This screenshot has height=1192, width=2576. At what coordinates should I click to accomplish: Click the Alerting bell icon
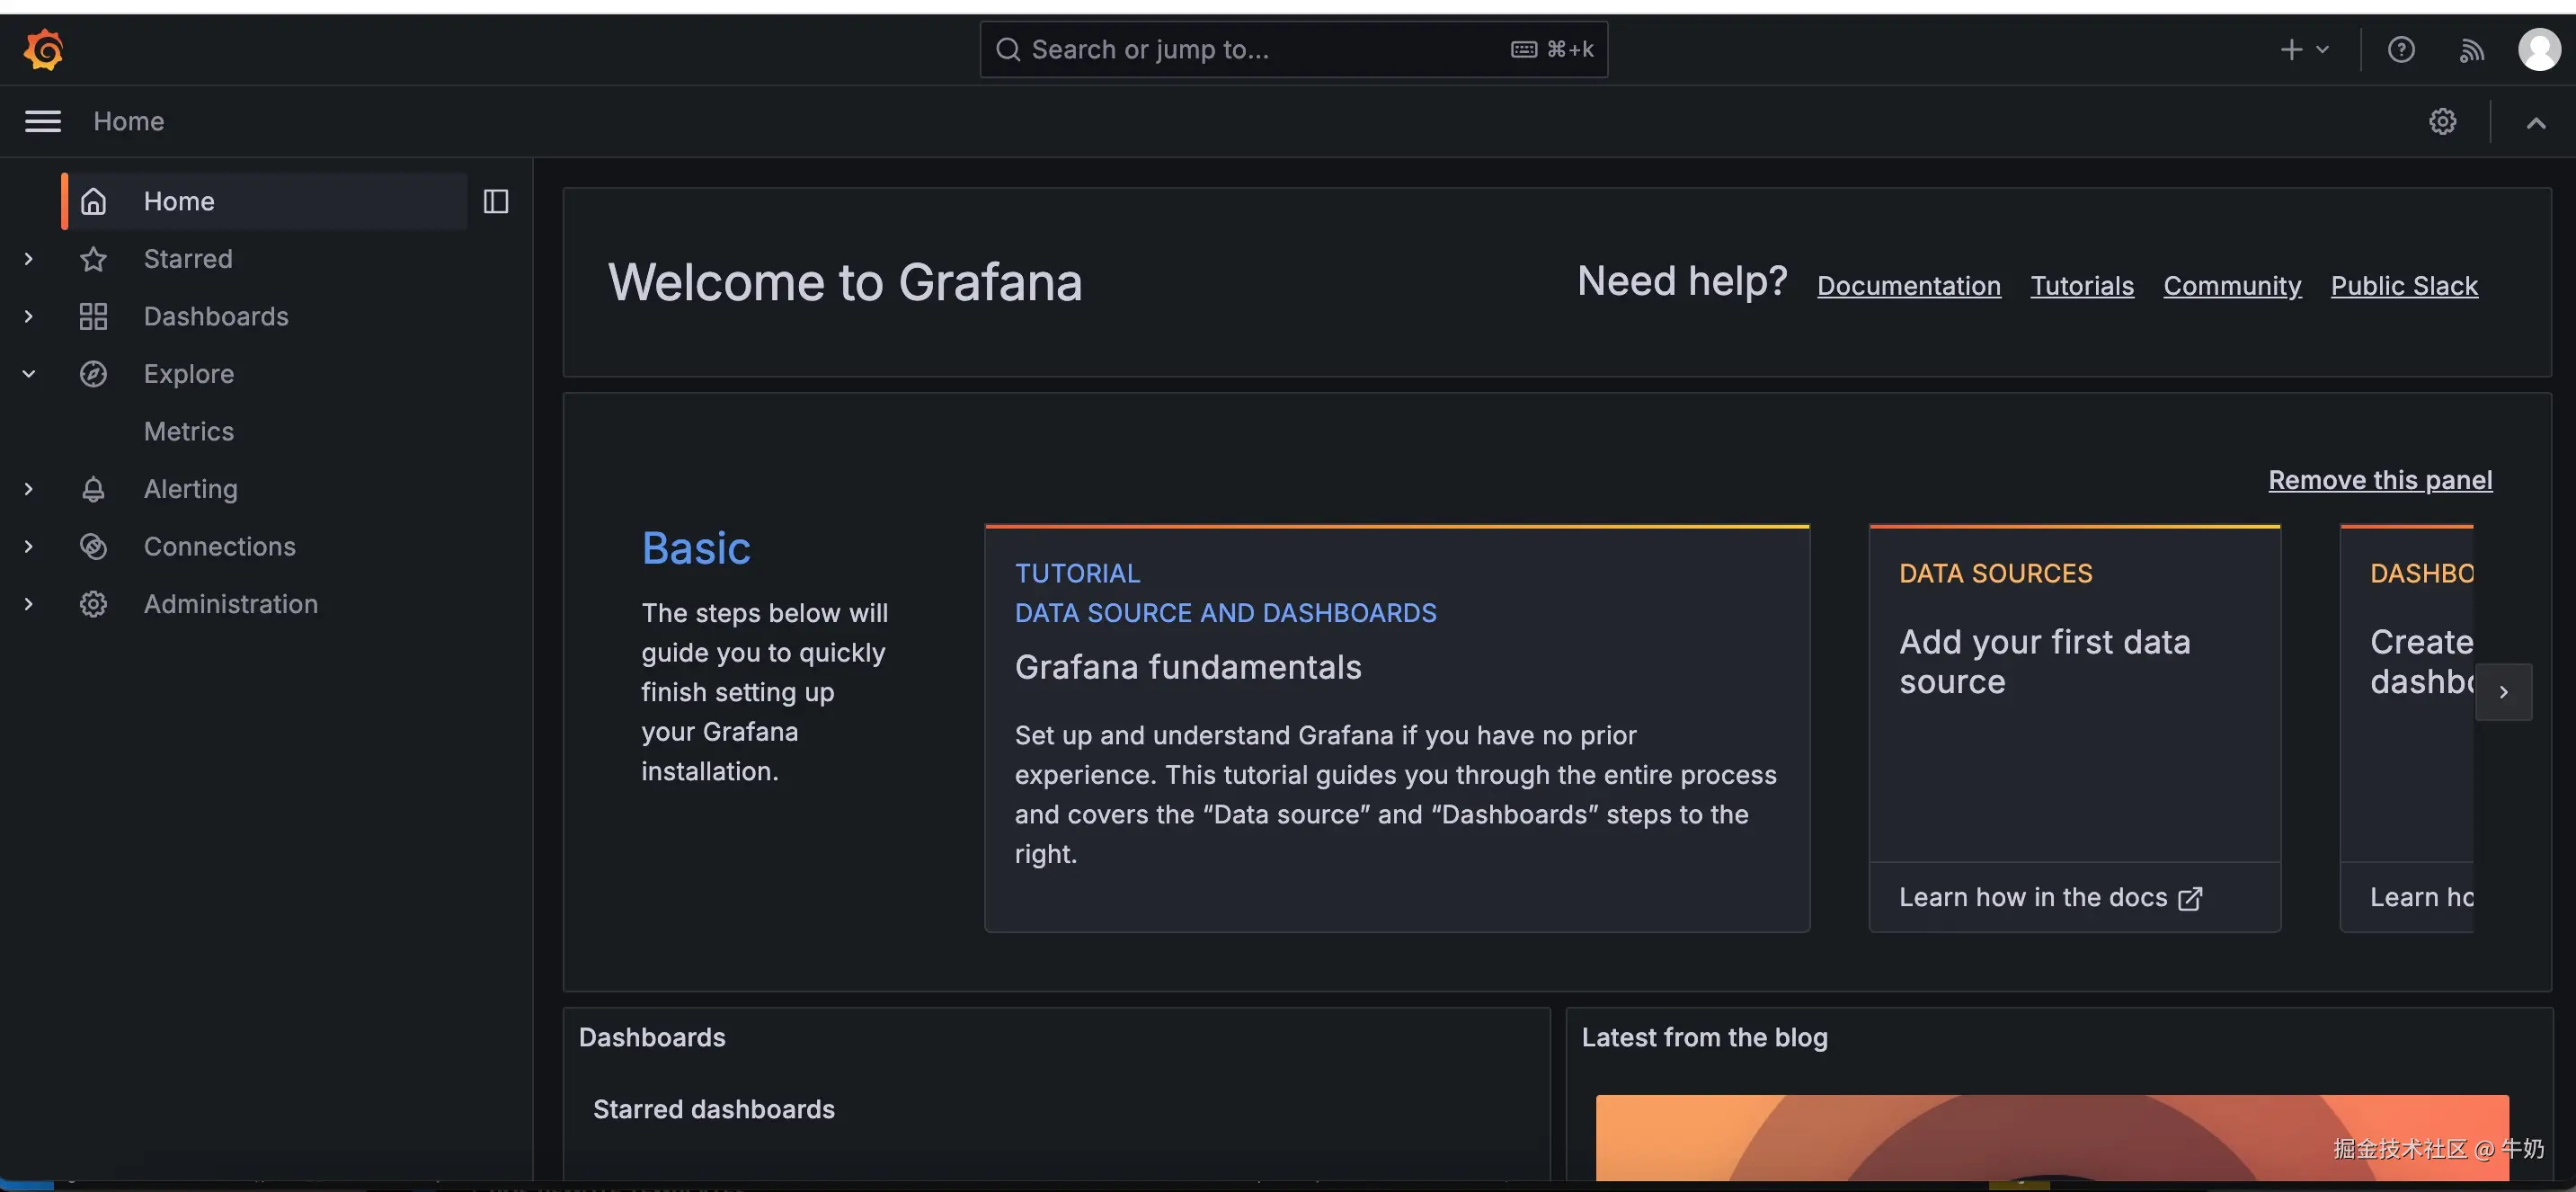coord(93,488)
